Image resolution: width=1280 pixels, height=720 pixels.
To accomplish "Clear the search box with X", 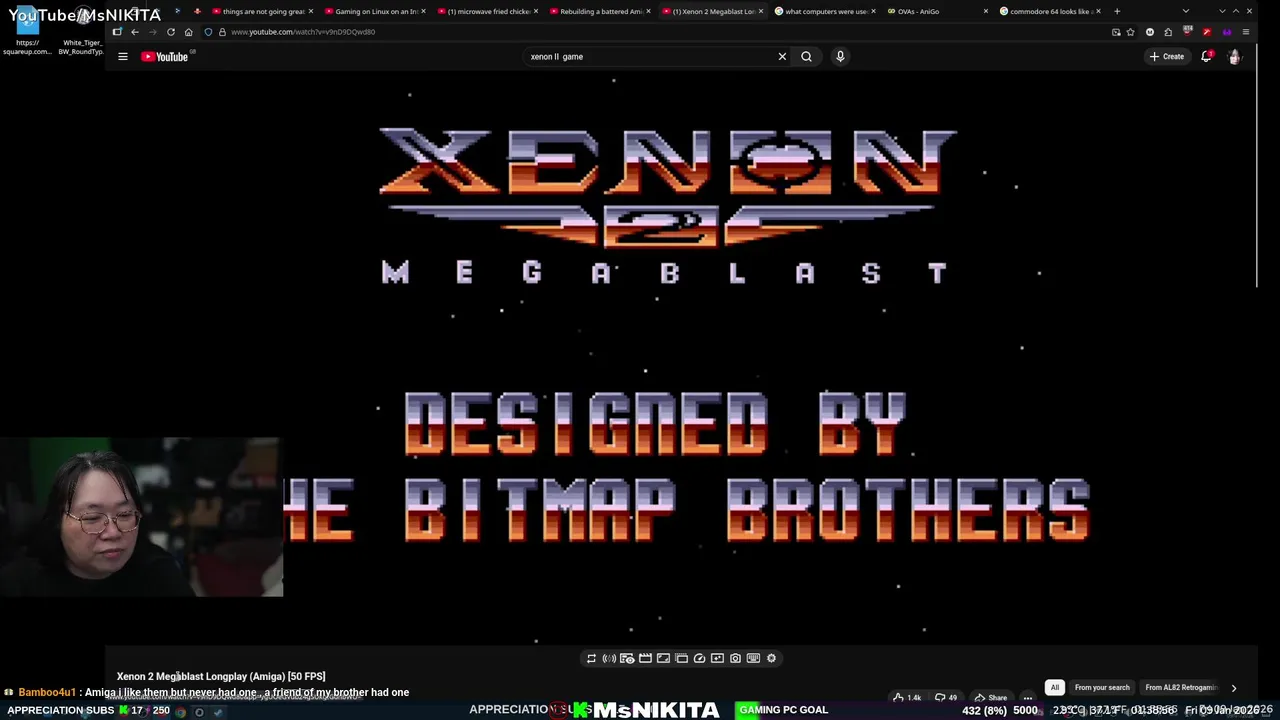I will [782, 57].
